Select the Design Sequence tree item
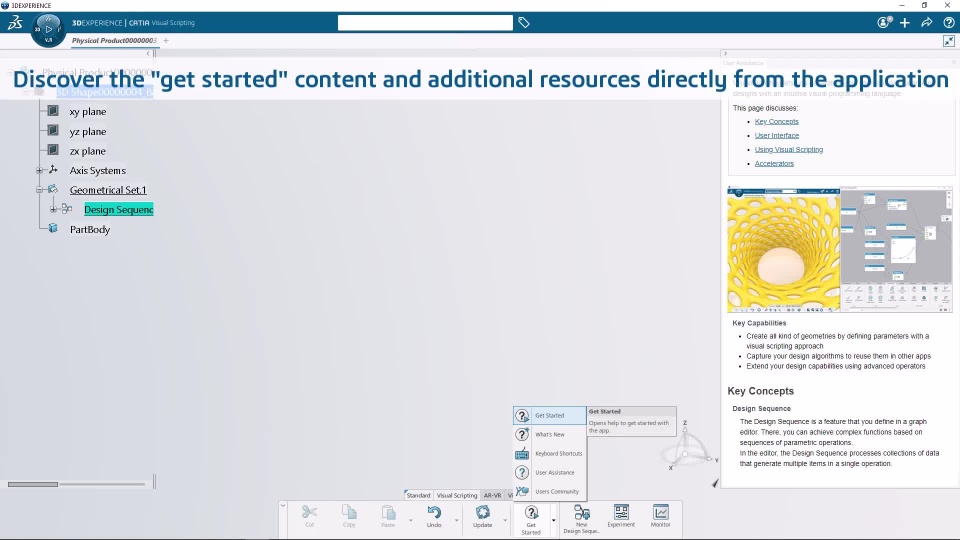Viewport: 960px width, 540px height. click(x=119, y=209)
